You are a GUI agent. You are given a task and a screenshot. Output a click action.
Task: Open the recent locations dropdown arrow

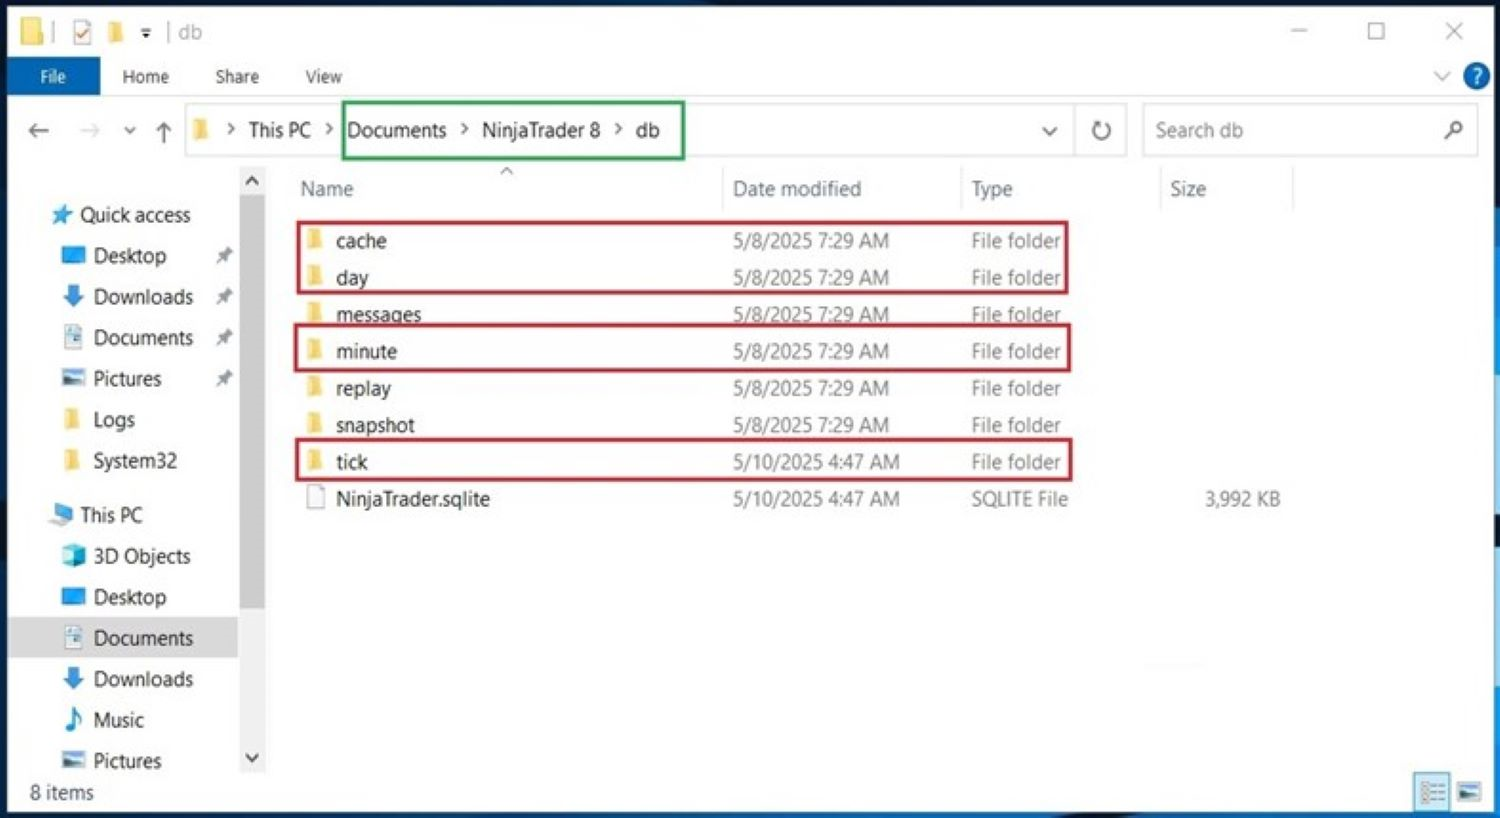click(x=129, y=131)
